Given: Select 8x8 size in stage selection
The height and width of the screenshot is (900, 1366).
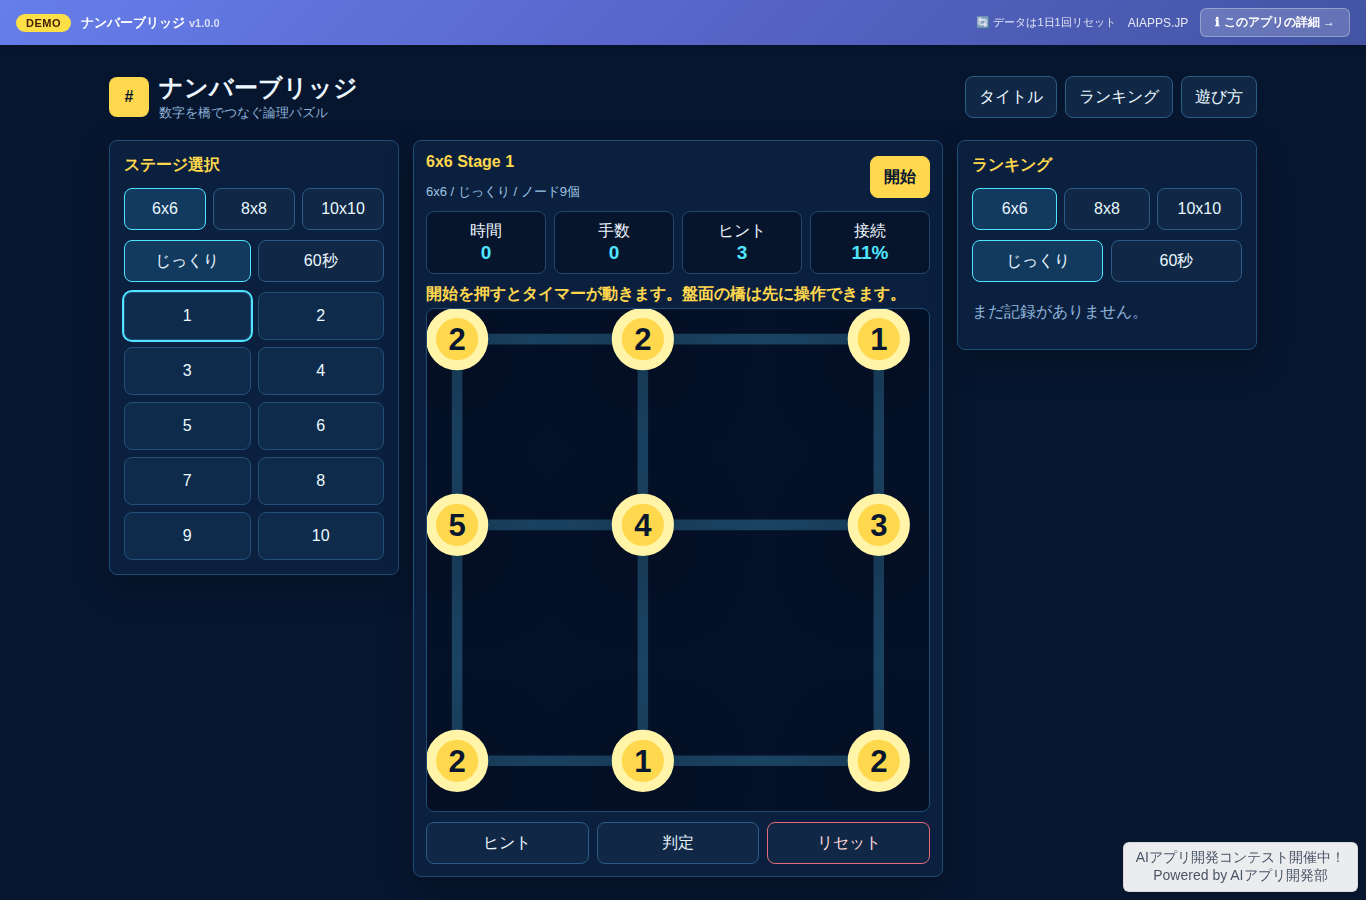Looking at the screenshot, I should coord(254,209).
